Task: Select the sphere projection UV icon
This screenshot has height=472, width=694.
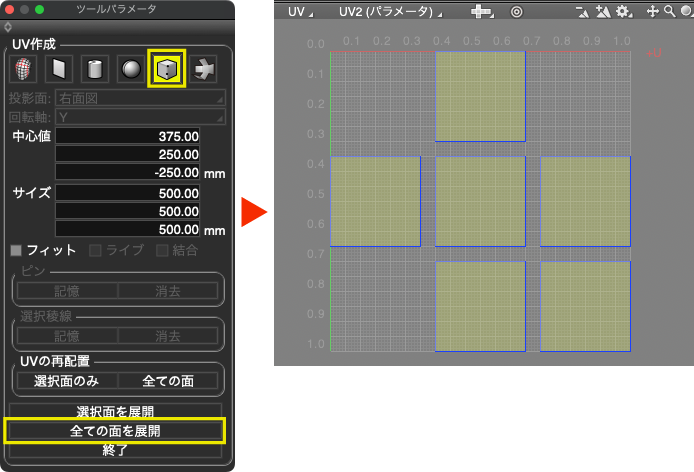Action: pos(131,69)
